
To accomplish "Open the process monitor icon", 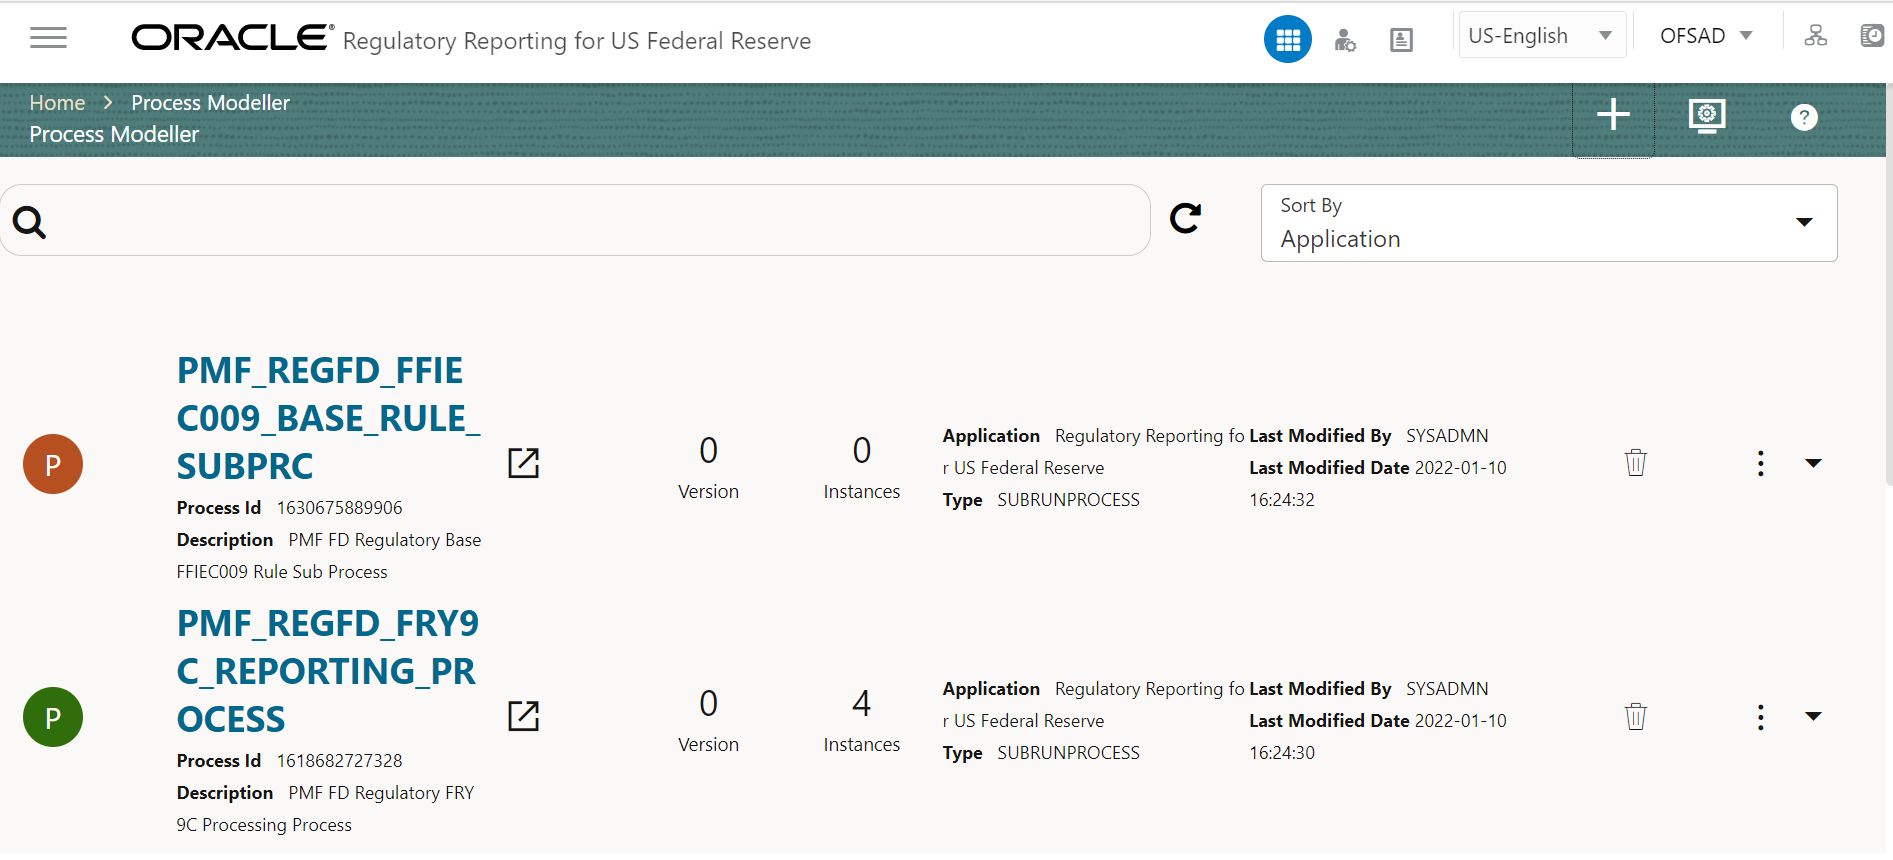I will pos(1707,116).
